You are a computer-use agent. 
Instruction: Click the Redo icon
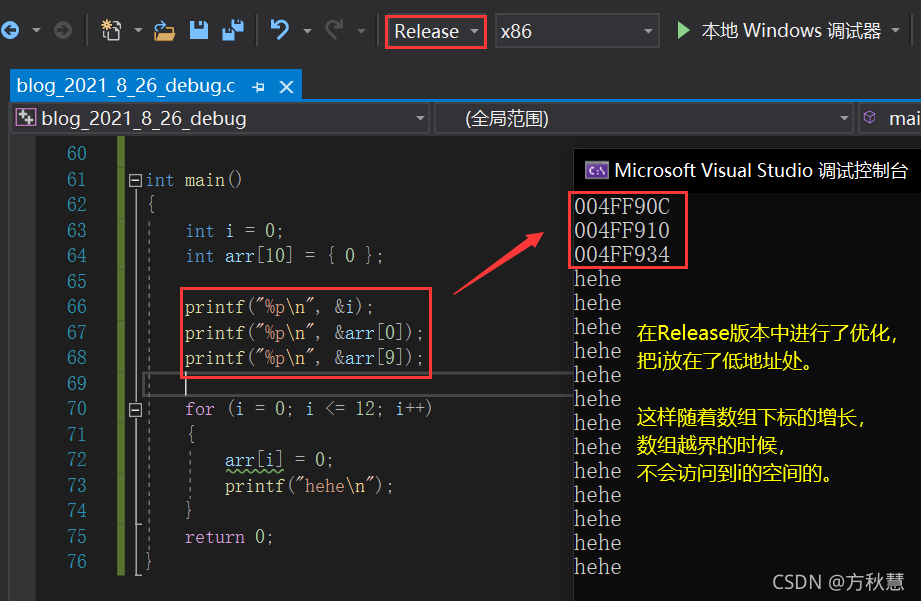click(334, 29)
